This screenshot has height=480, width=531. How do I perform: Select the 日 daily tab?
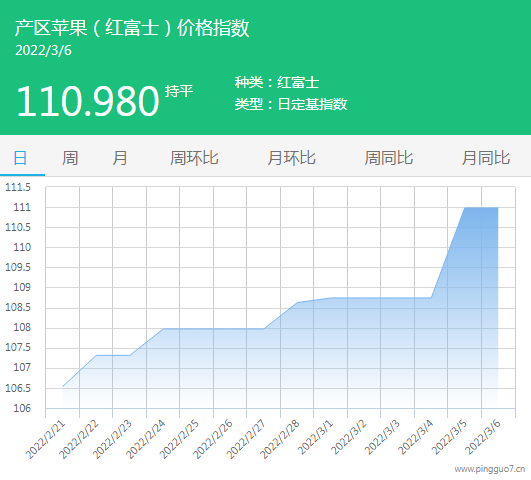coord(20,158)
